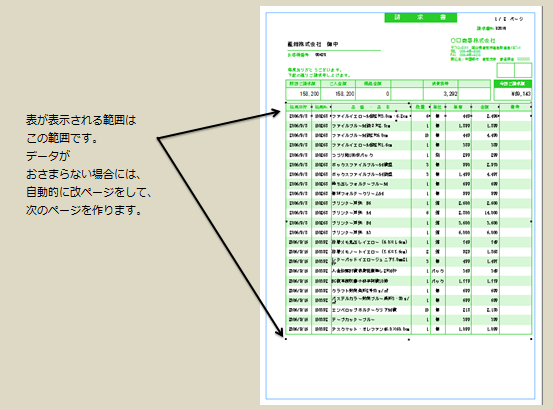
Task: Click the 〇〇商事株式会社 company name
Action: click(473, 41)
